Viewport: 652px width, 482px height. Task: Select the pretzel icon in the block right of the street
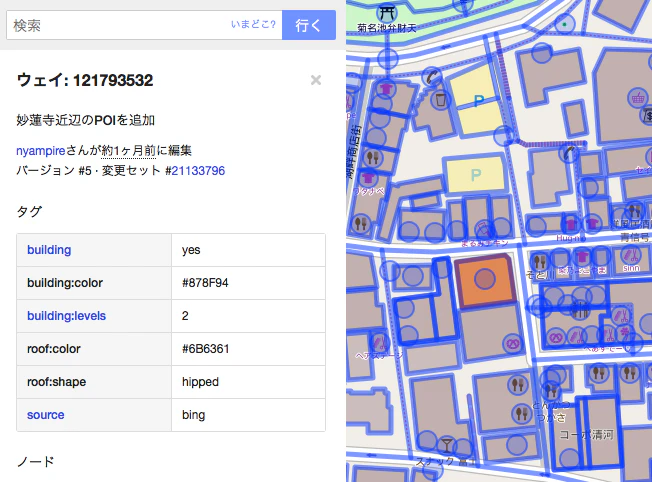tap(556, 337)
